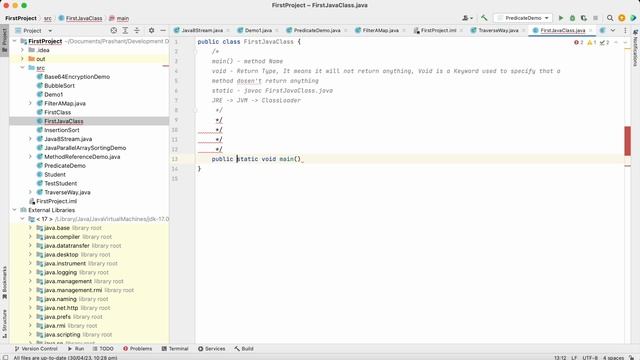Collapse the src folder

pos(22,68)
